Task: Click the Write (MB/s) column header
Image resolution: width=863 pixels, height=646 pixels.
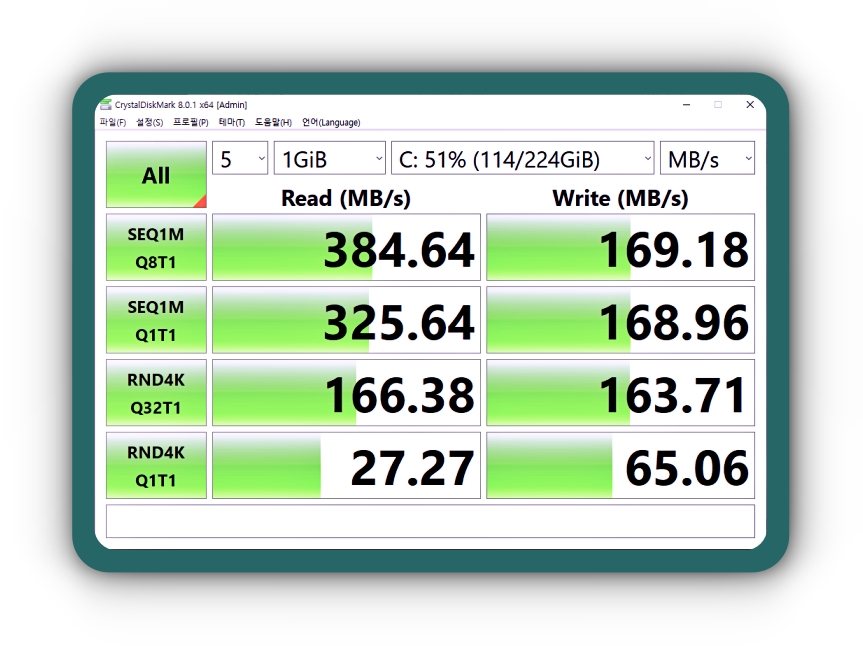Action: [620, 198]
